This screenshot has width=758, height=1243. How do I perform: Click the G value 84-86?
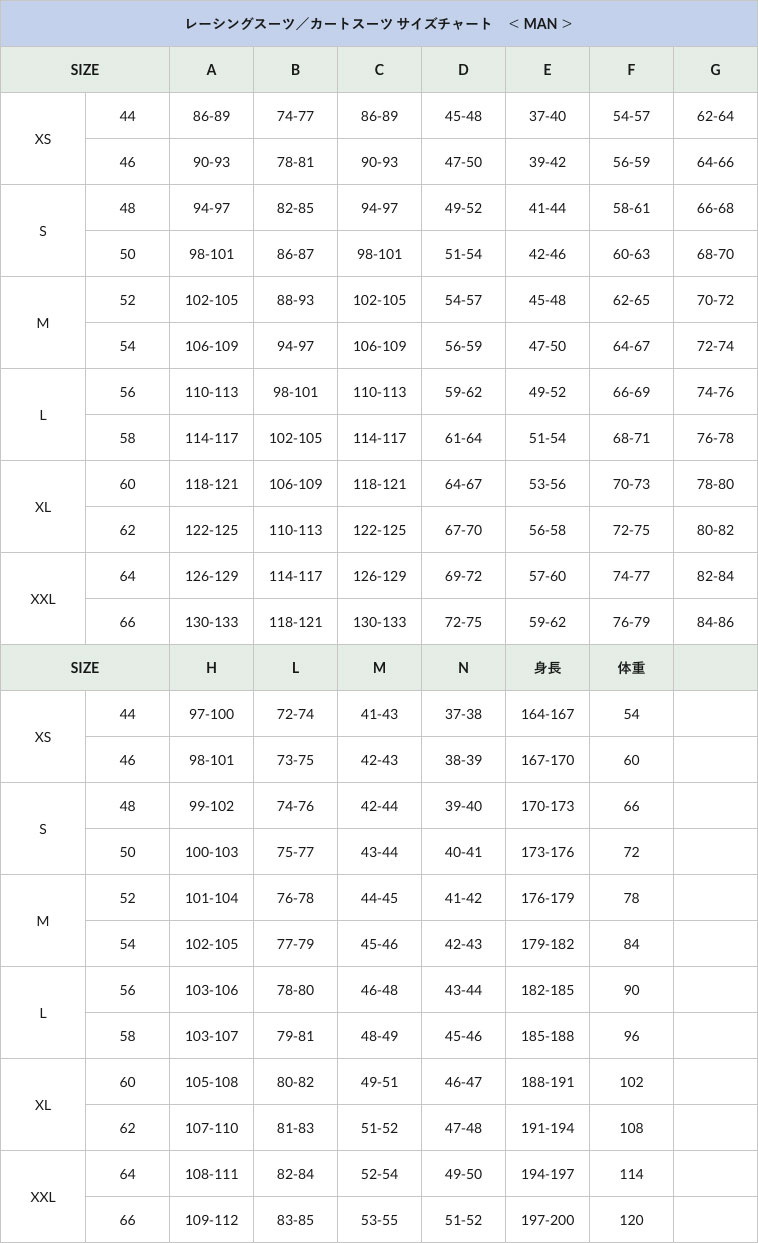point(715,621)
